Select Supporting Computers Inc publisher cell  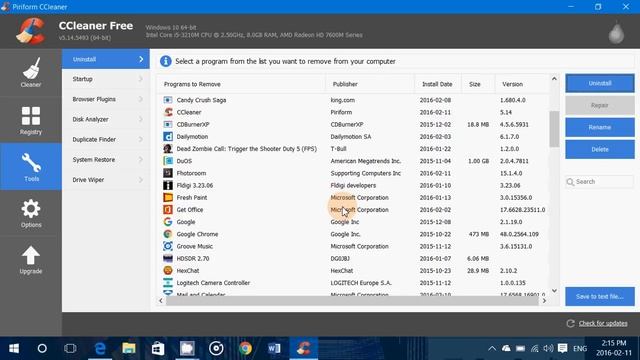pyautogui.click(x=366, y=173)
